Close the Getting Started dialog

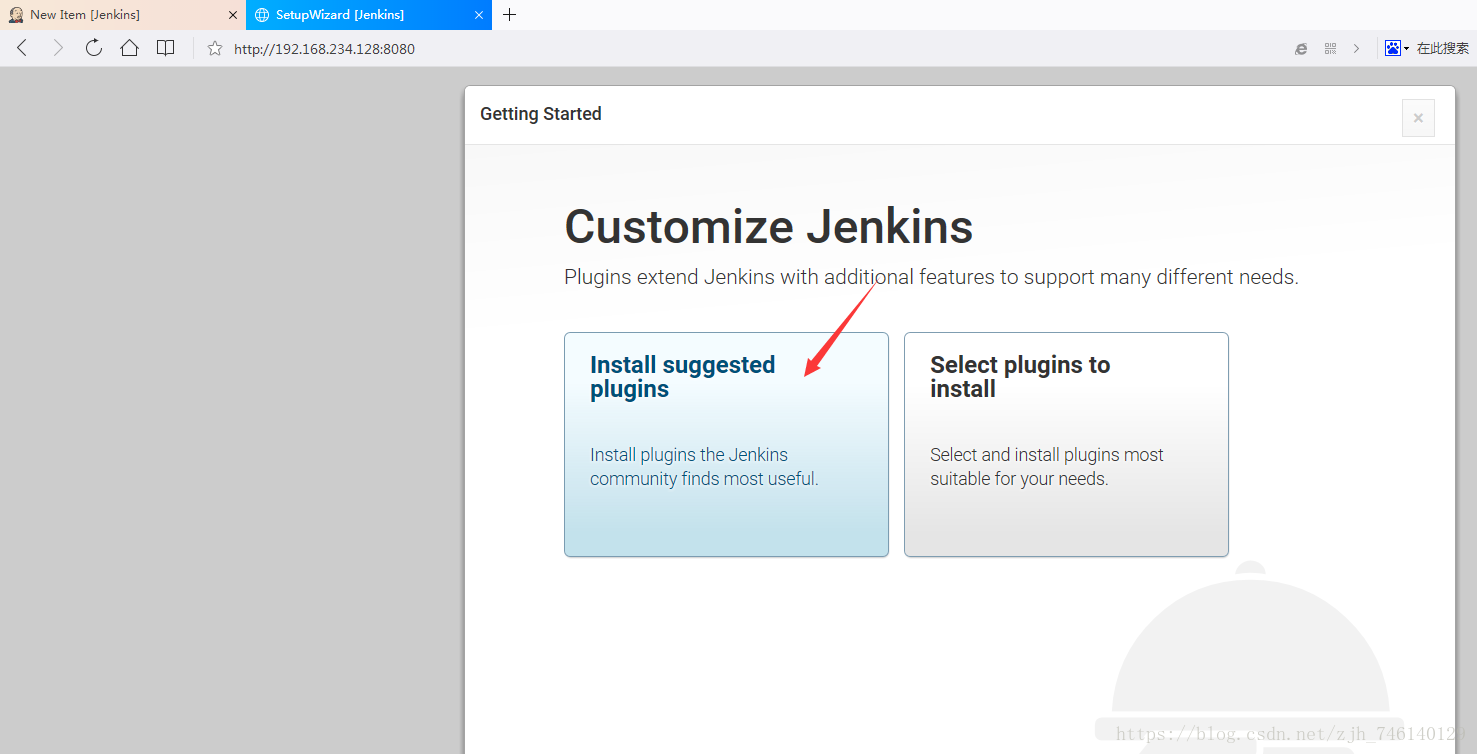[1418, 118]
